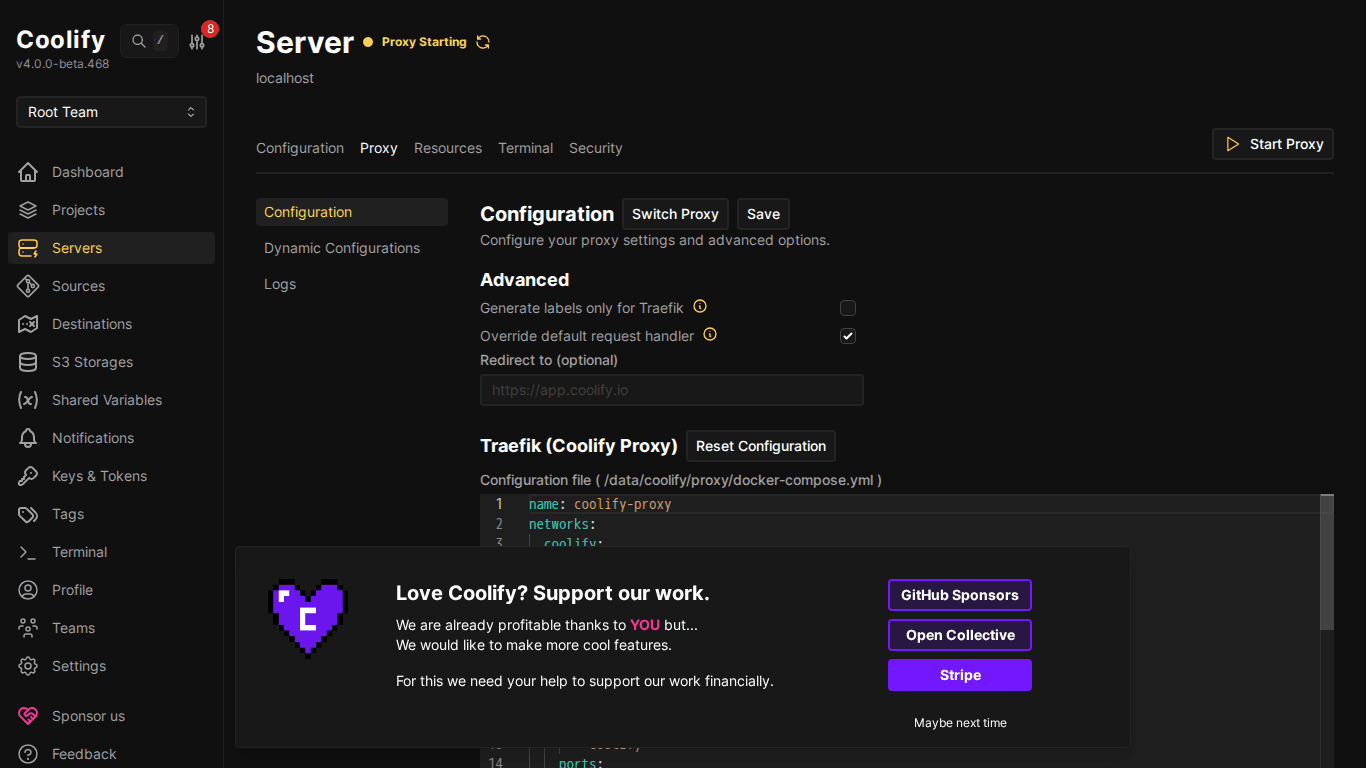Click the code editor vertical scrollbar
The height and width of the screenshot is (768, 1366).
click(1326, 562)
